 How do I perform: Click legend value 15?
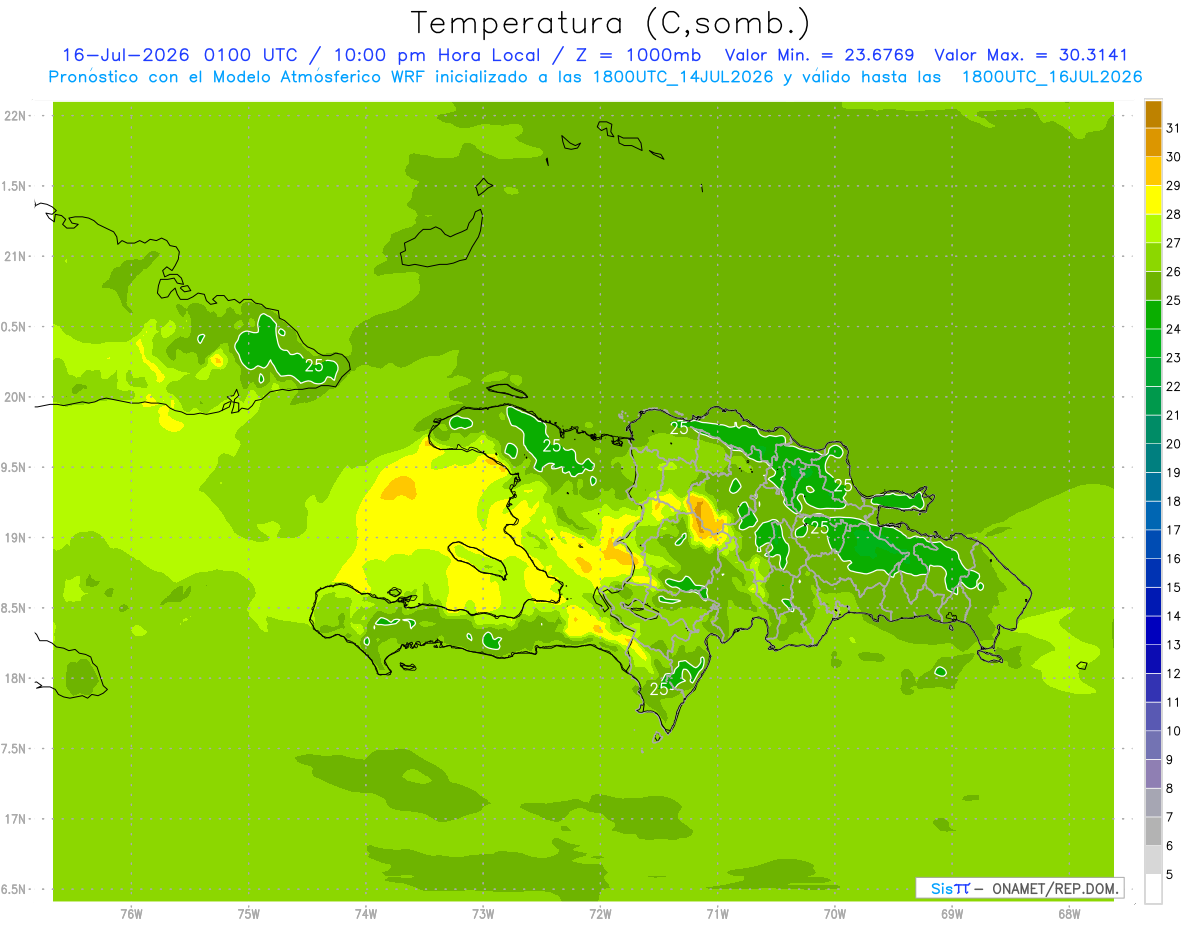point(1174,587)
